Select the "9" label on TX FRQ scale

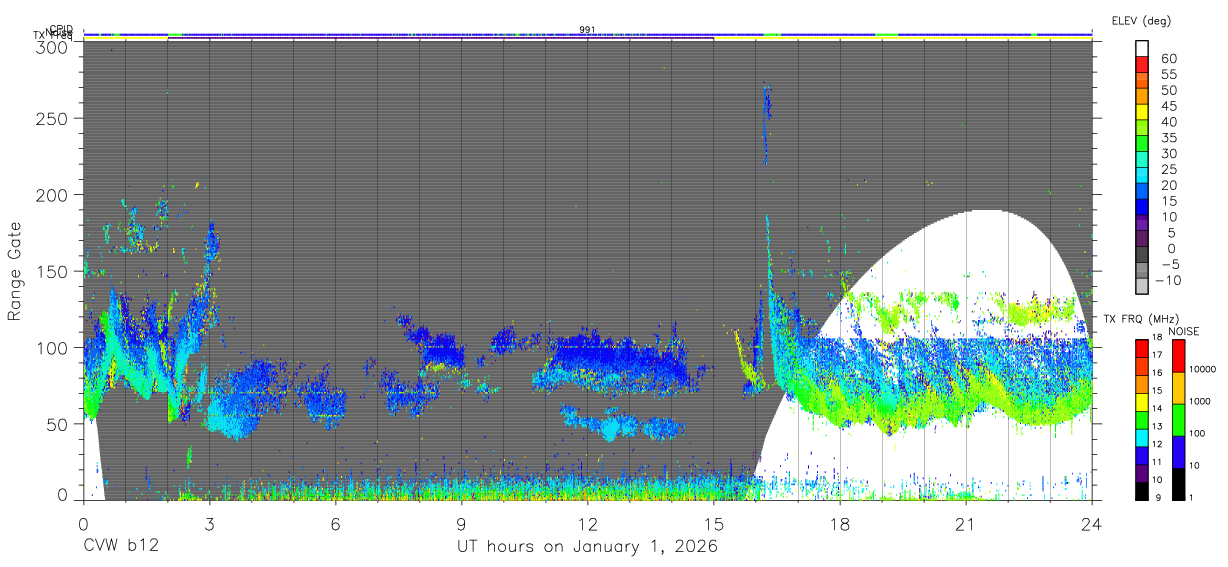[x=1158, y=499]
